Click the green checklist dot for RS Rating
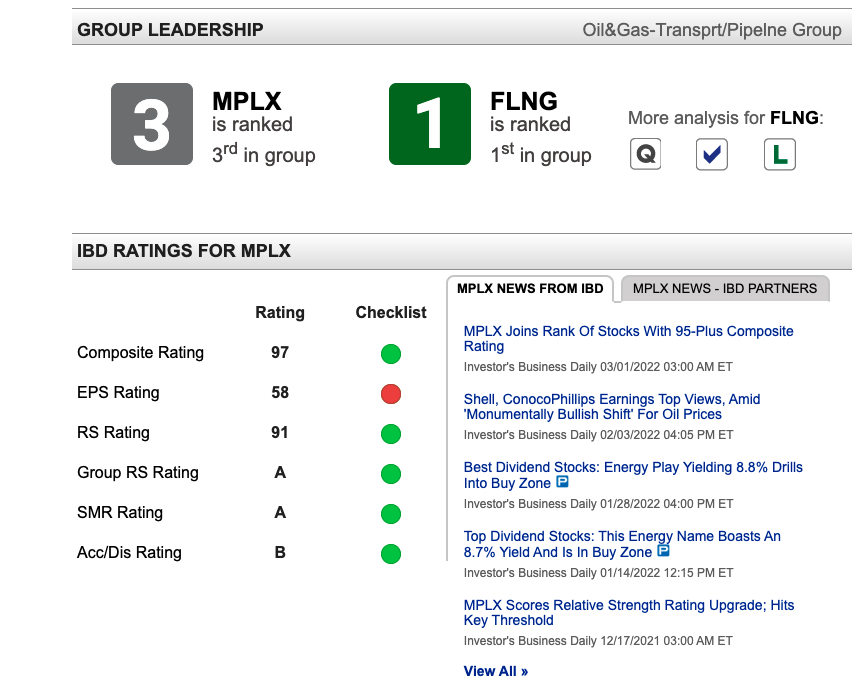The image size is (856, 694). 391,434
